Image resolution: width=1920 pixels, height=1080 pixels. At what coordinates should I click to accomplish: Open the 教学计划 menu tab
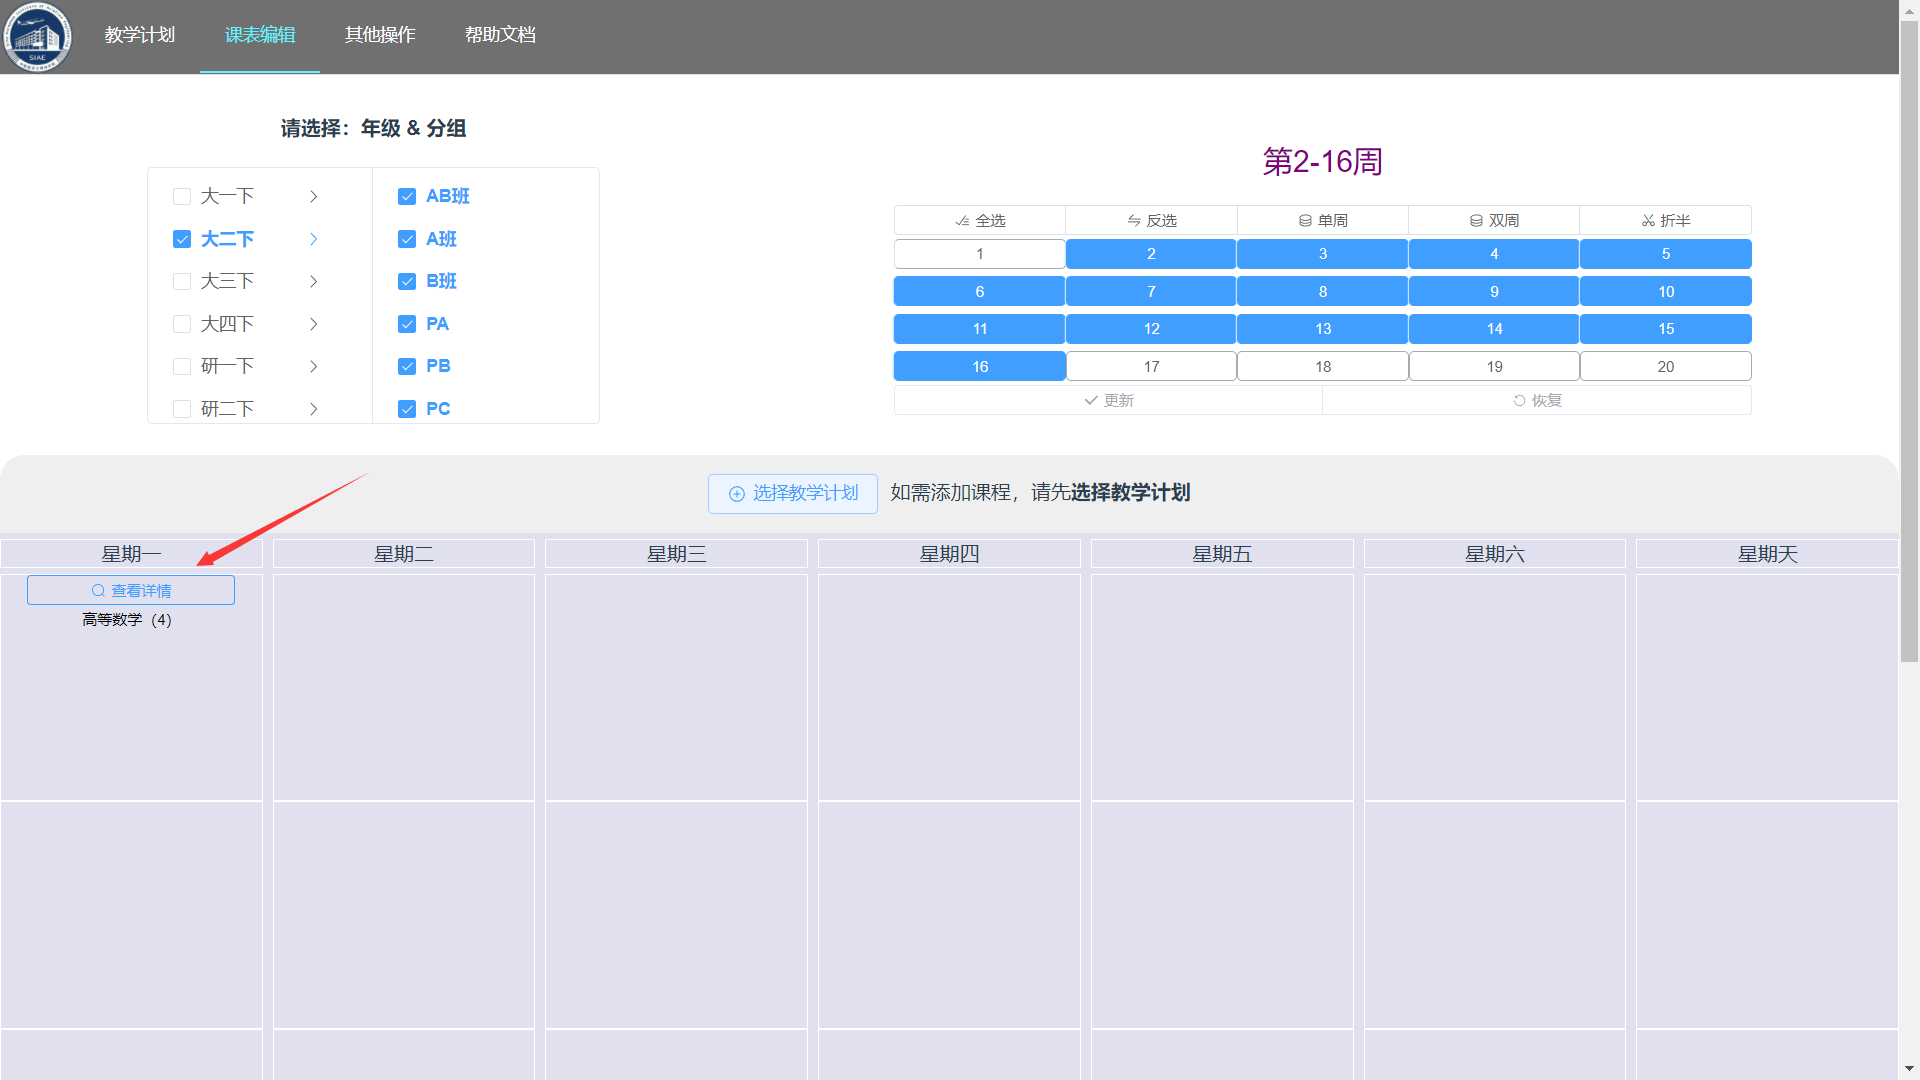point(140,35)
